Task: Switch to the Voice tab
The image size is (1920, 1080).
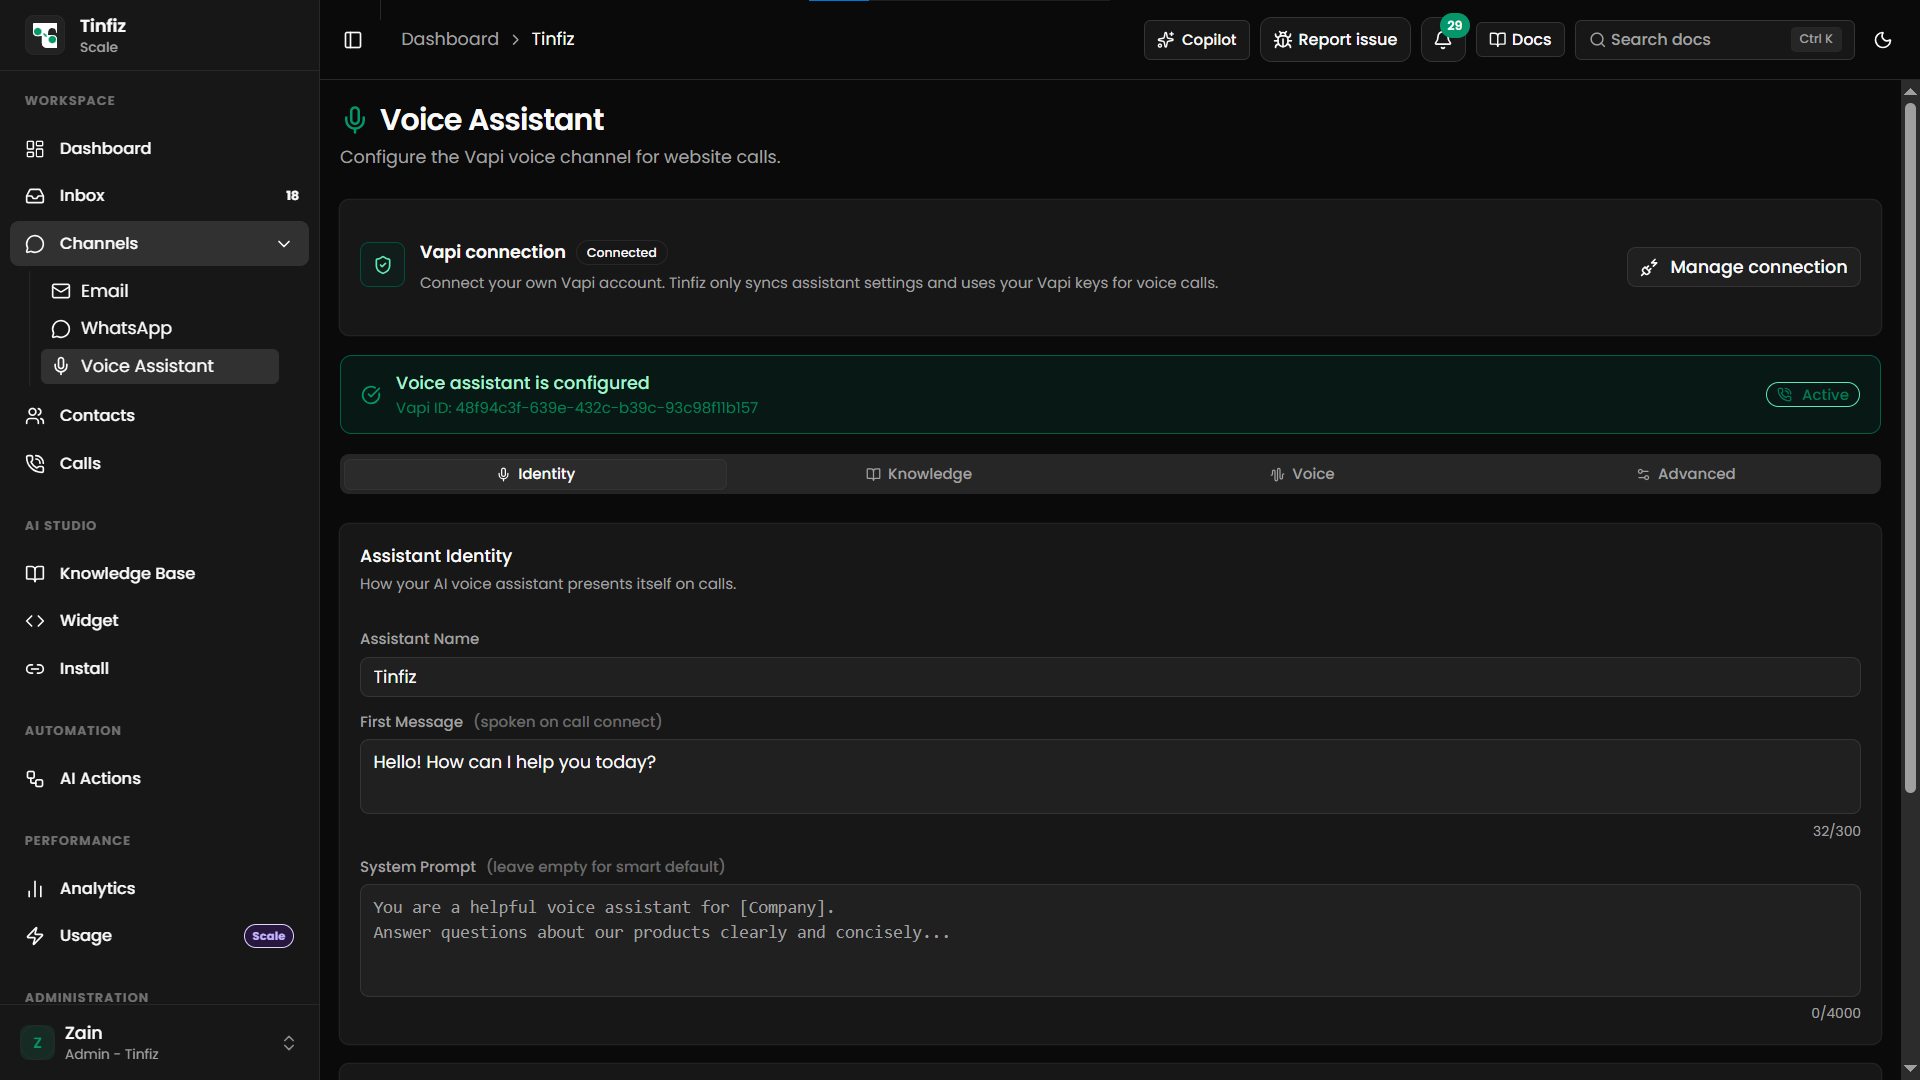Action: pos(1302,474)
